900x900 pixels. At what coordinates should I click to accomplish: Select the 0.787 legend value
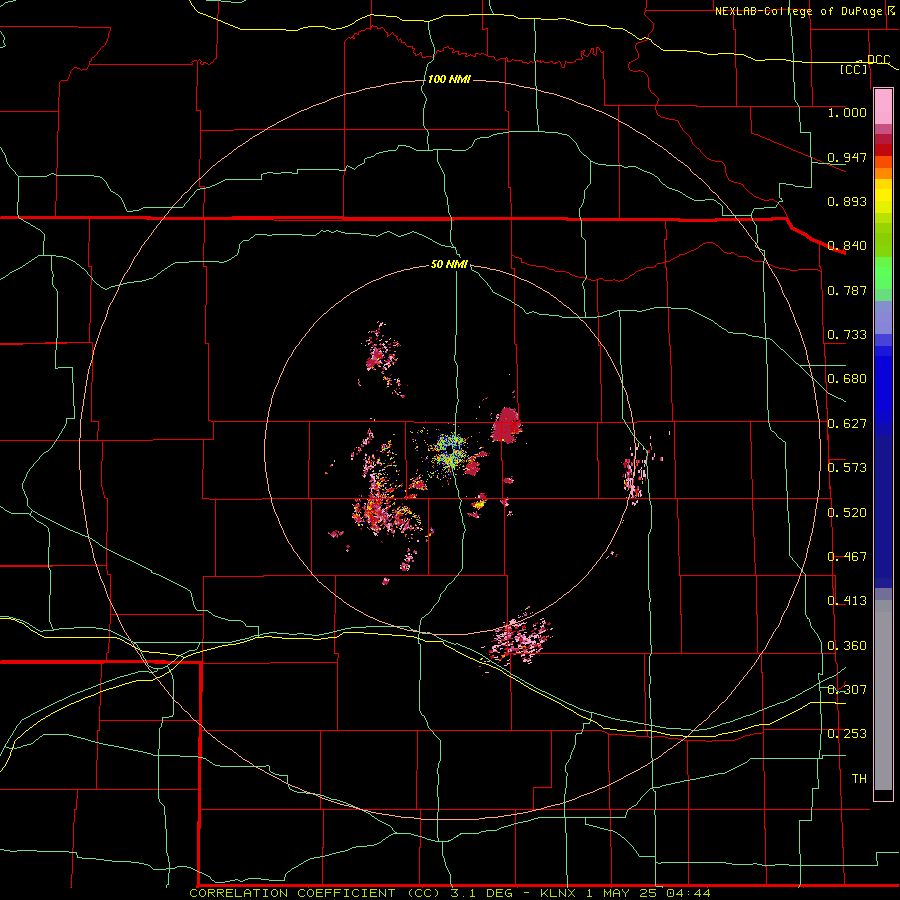847,290
